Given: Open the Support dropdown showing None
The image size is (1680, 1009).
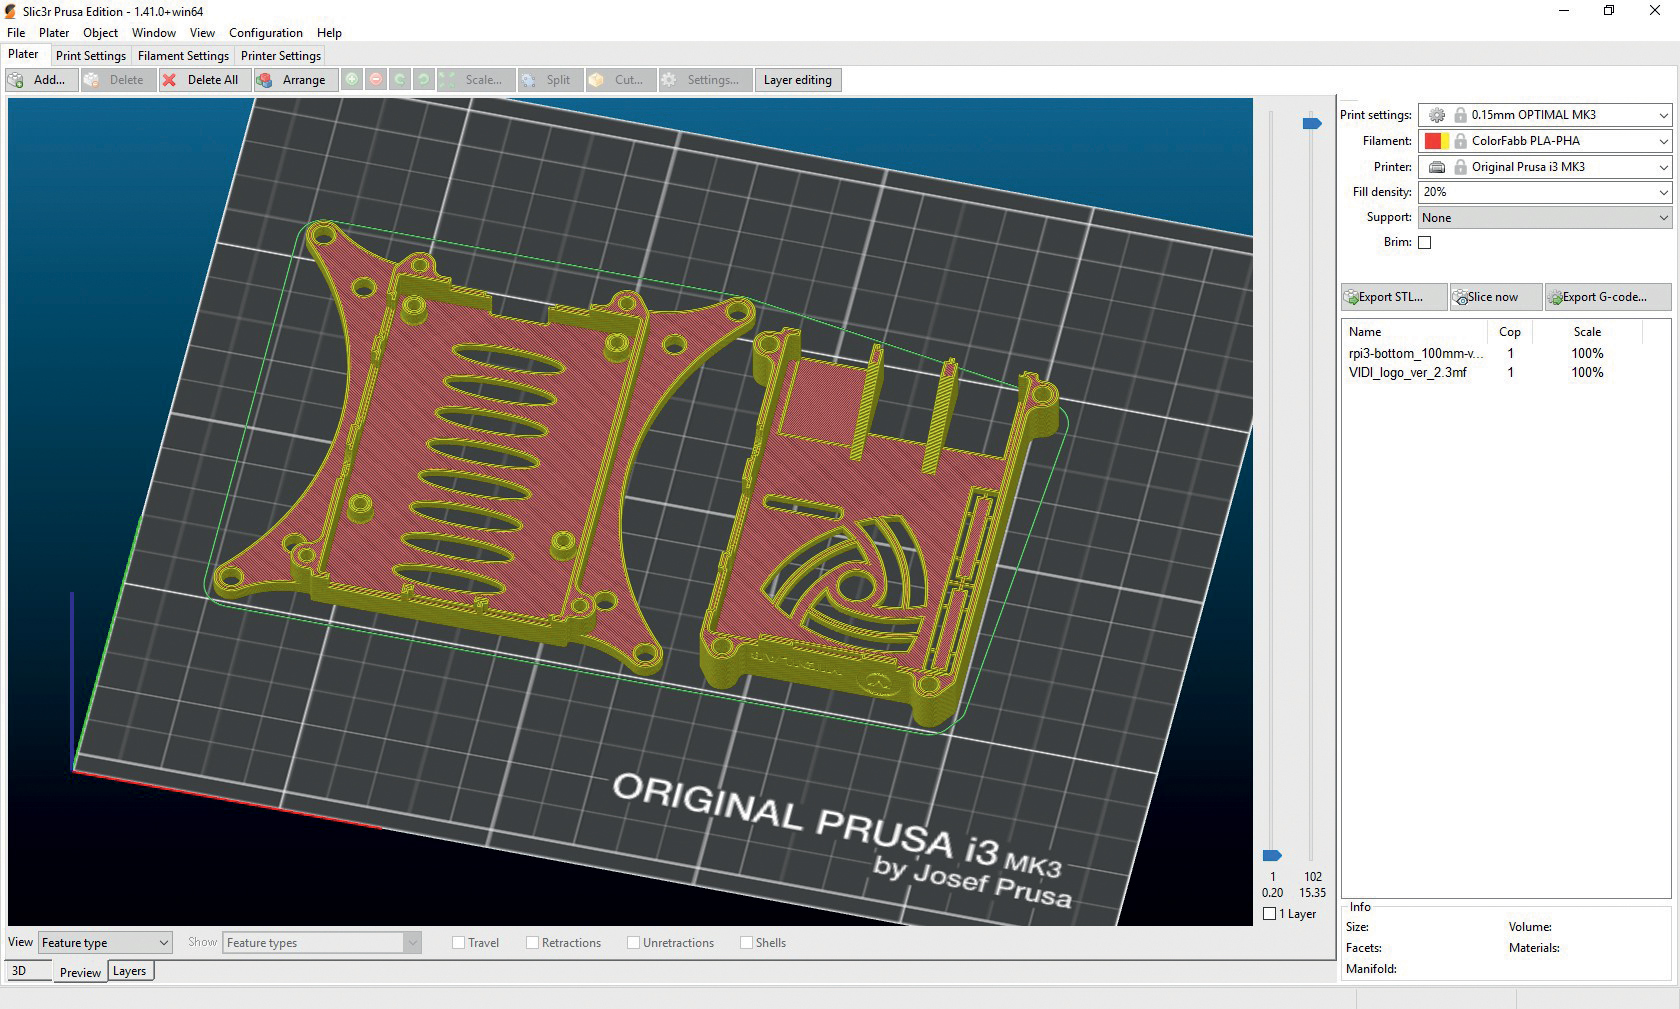Looking at the screenshot, I should click(1545, 218).
